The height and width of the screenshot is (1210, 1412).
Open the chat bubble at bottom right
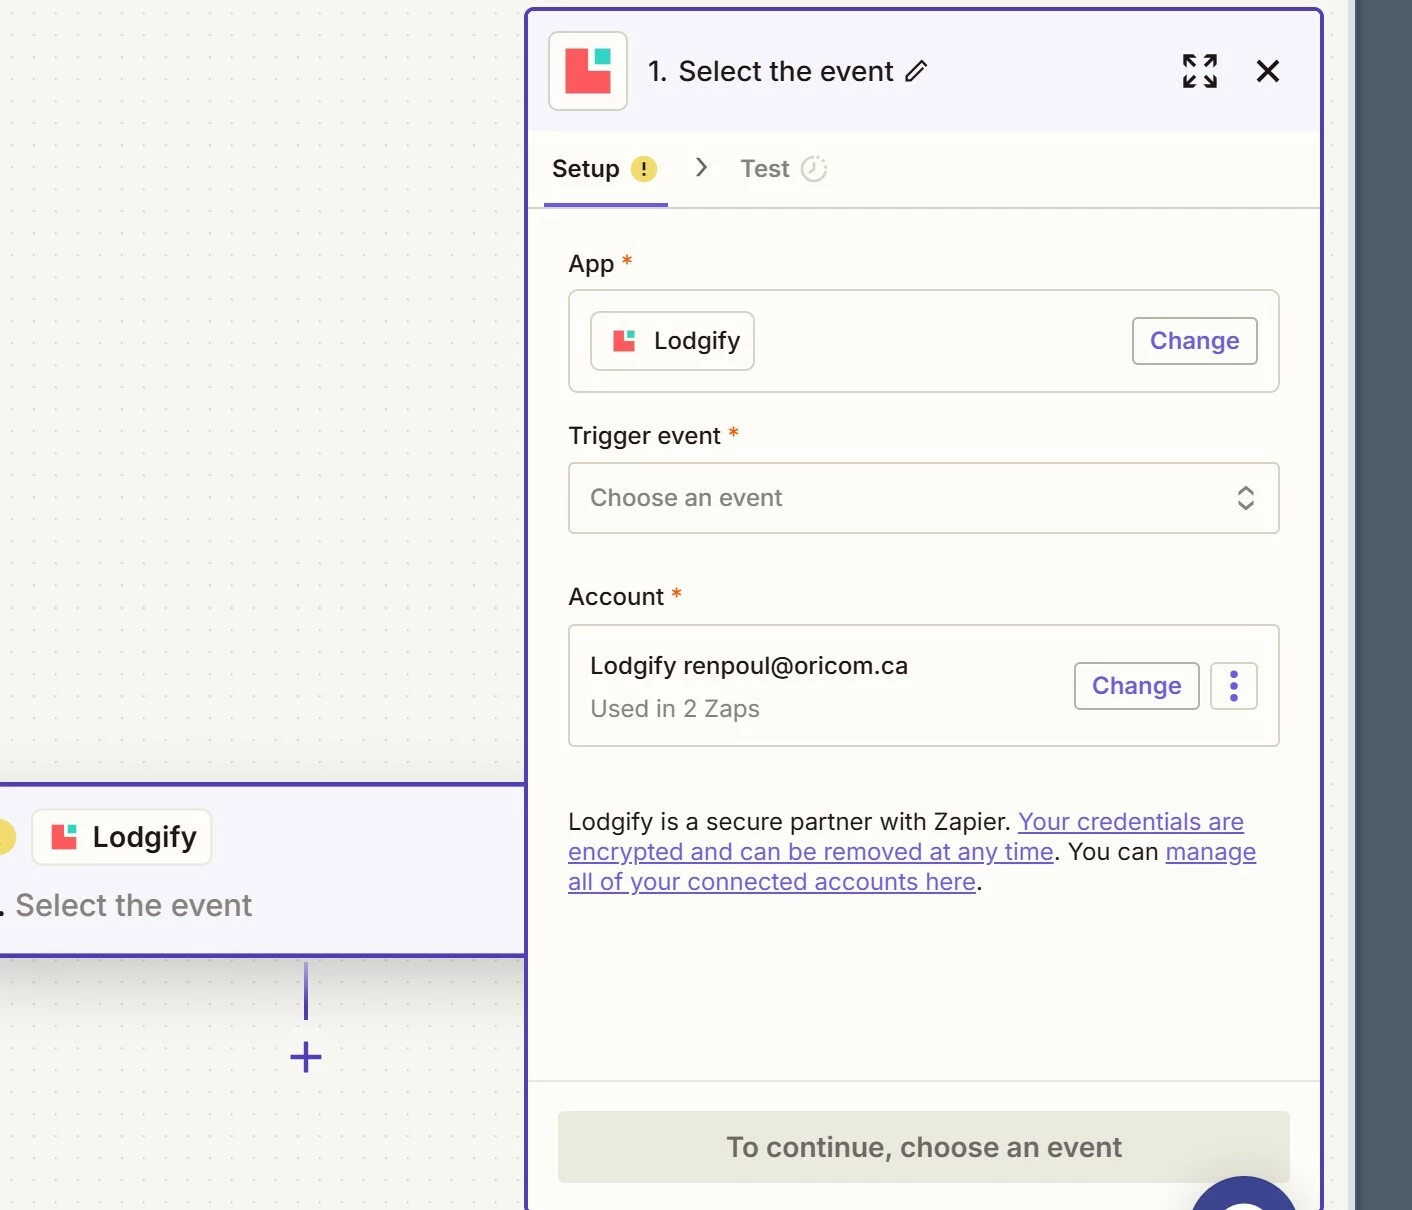(1245, 1195)
